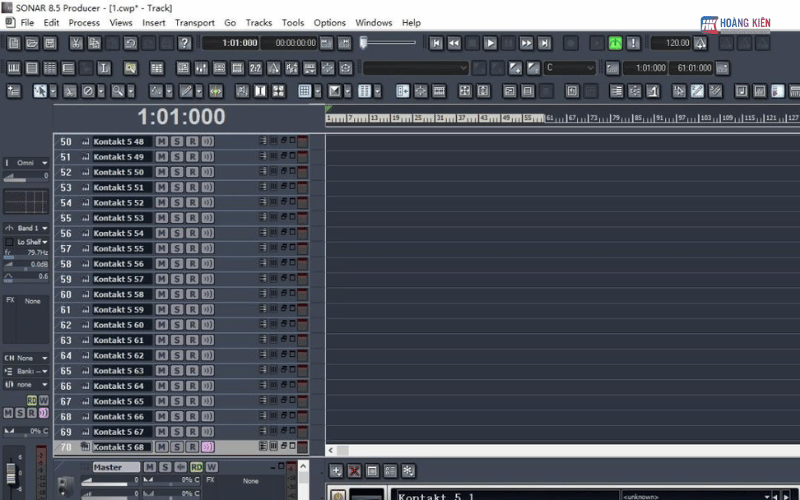Click the tempo field showing 120.00
800x500 pixels.
click(x=671, y=43)
